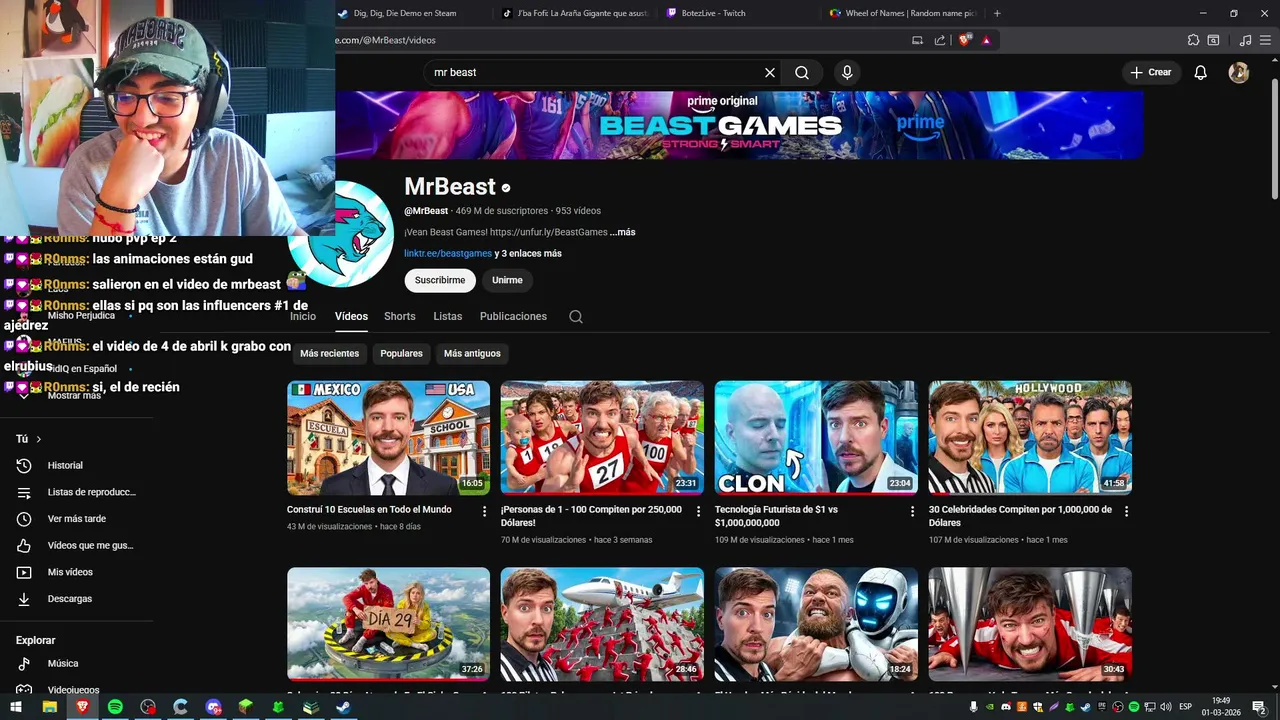
Task: Open the sidebar search panel icon
Action: coord(1213,40)
